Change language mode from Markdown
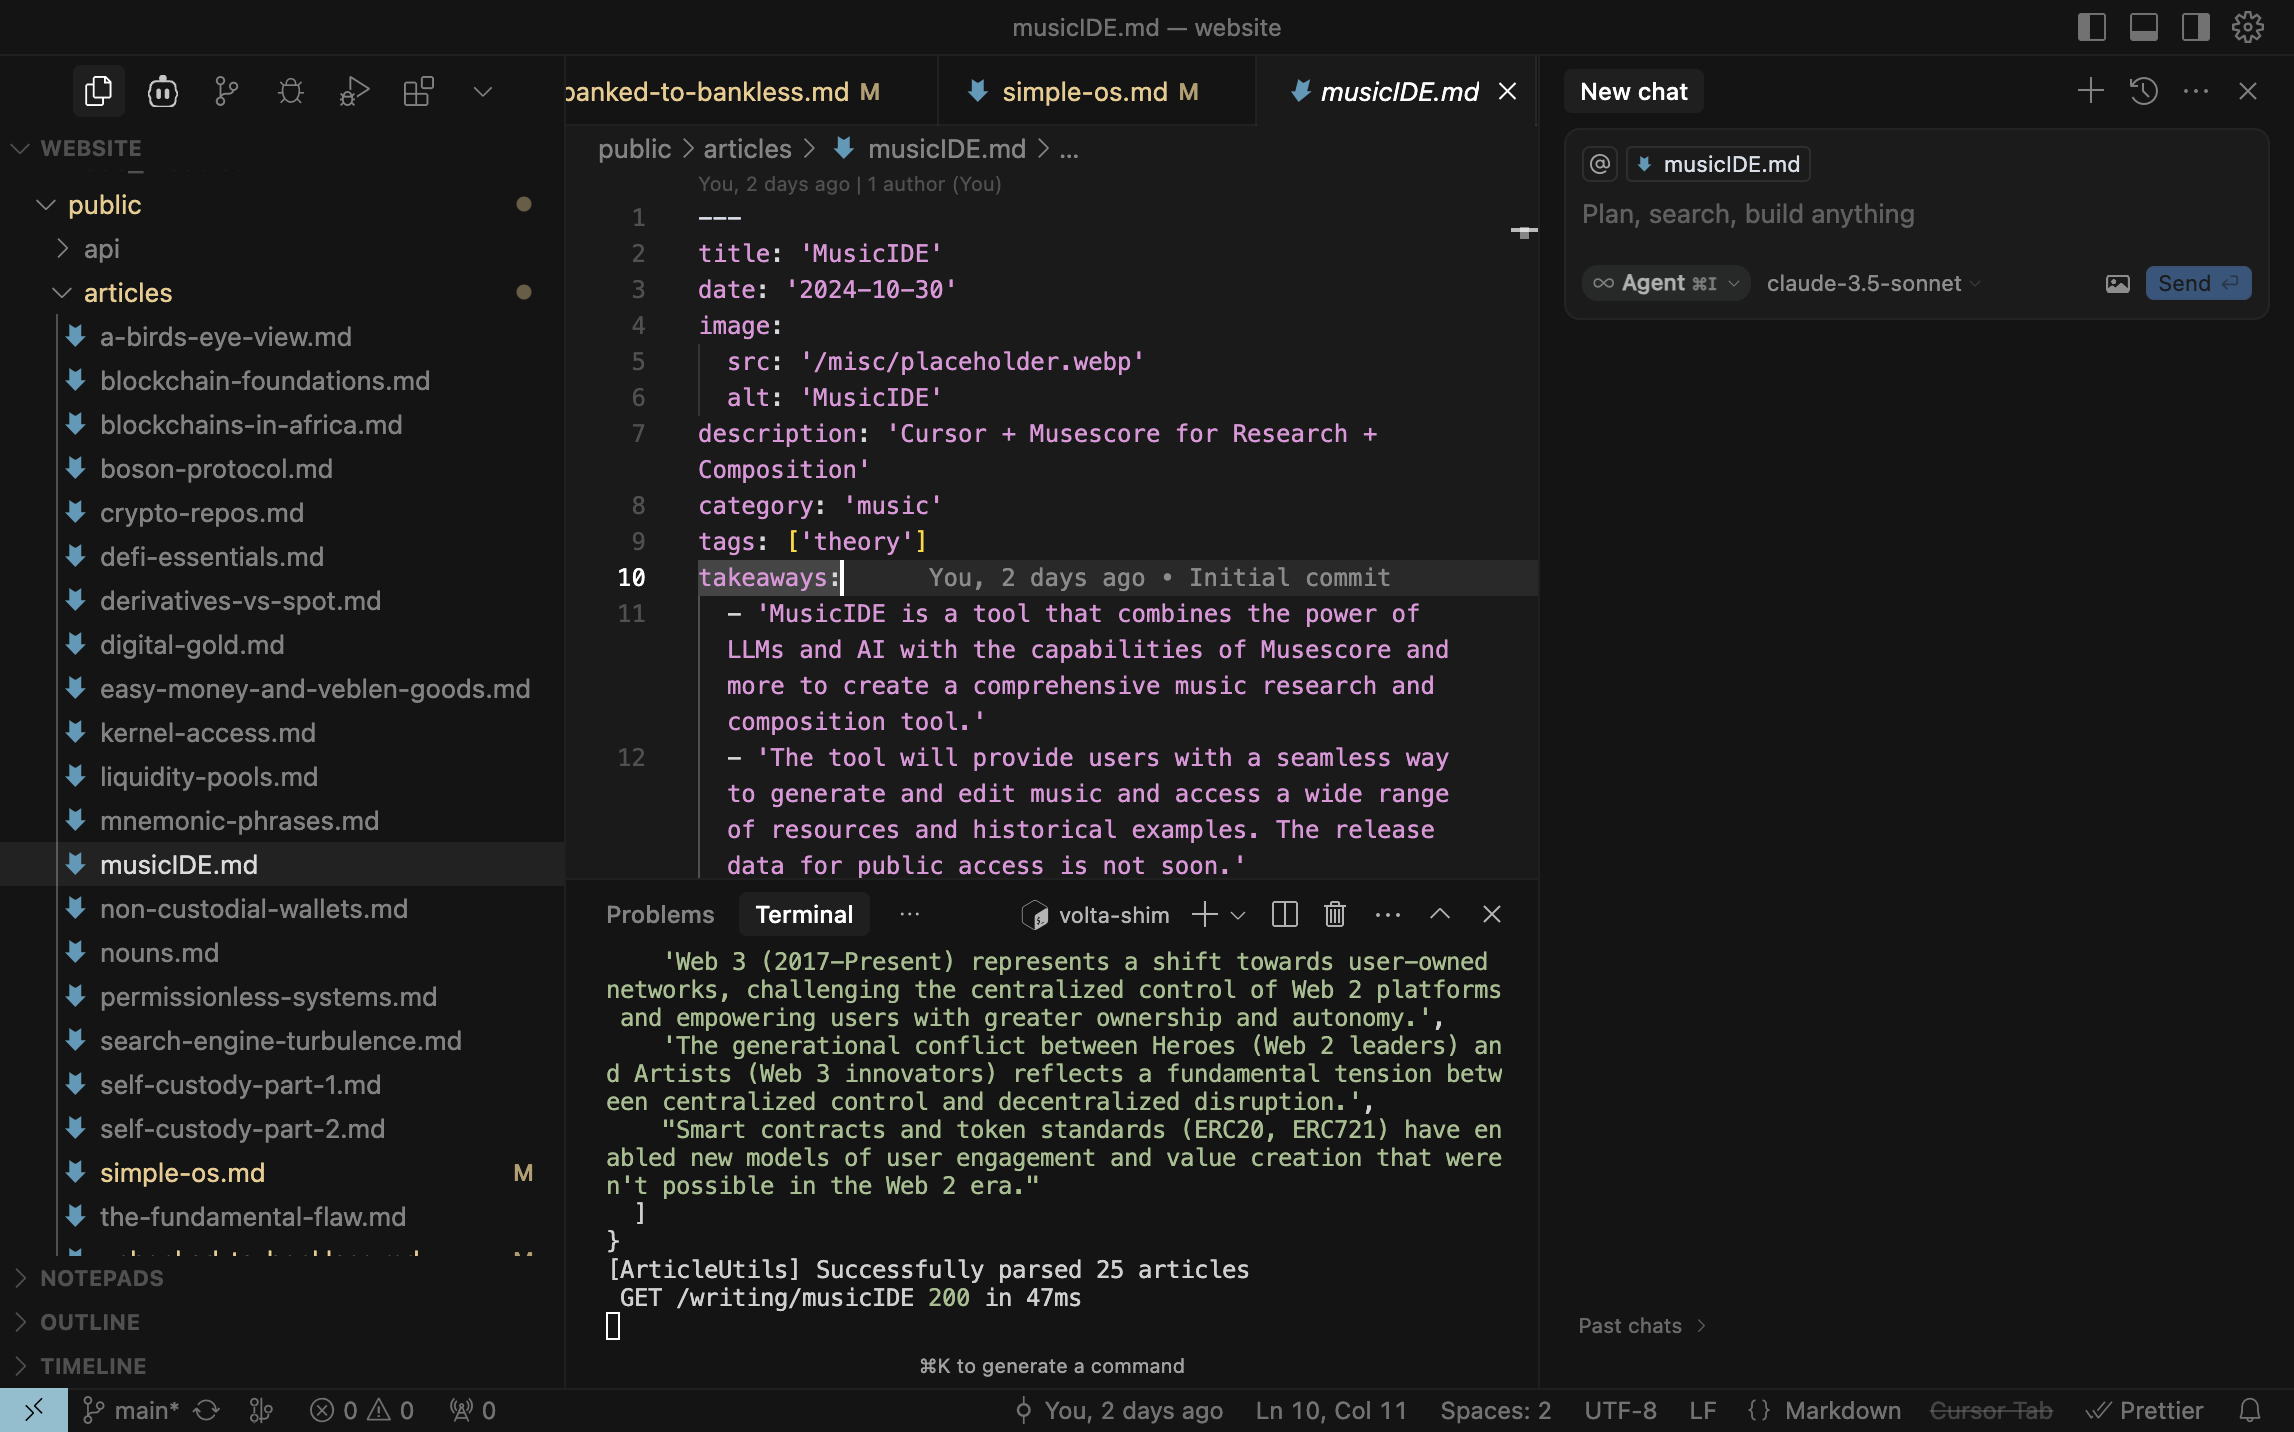The image size is (2294, 1432). pos(1842,1410)
